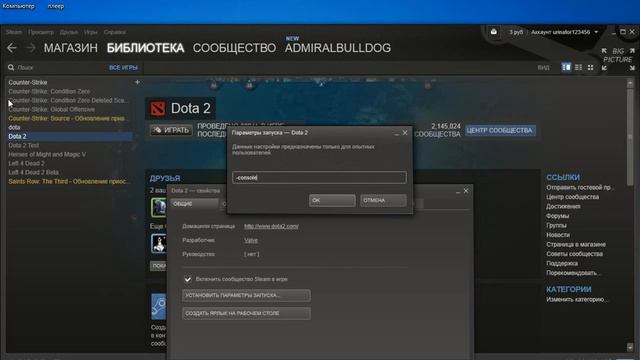Open Страница в магазине link
The width and height of the screenshot is (640, 360).
click(x=576, y=244)
